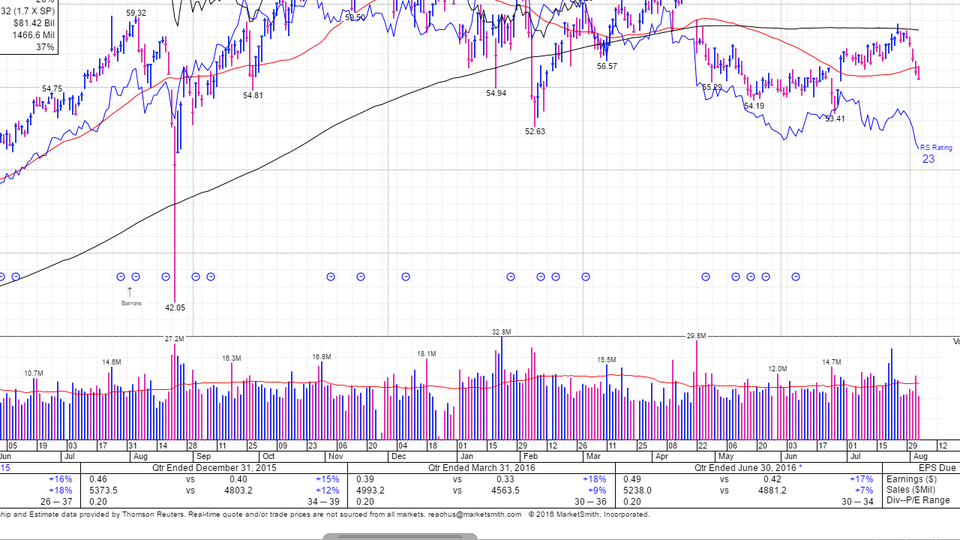Click the Earnings ($) row label

pos(912,479)
